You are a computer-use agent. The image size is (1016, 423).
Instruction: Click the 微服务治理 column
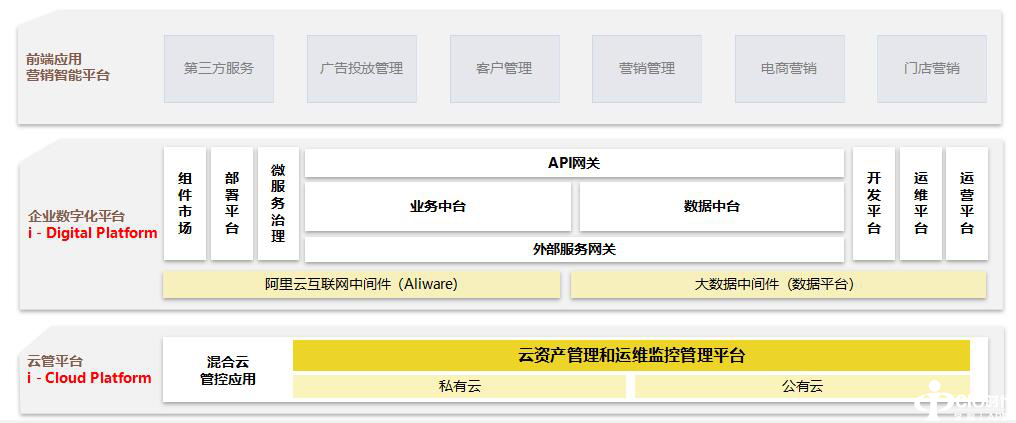point(278,204)
